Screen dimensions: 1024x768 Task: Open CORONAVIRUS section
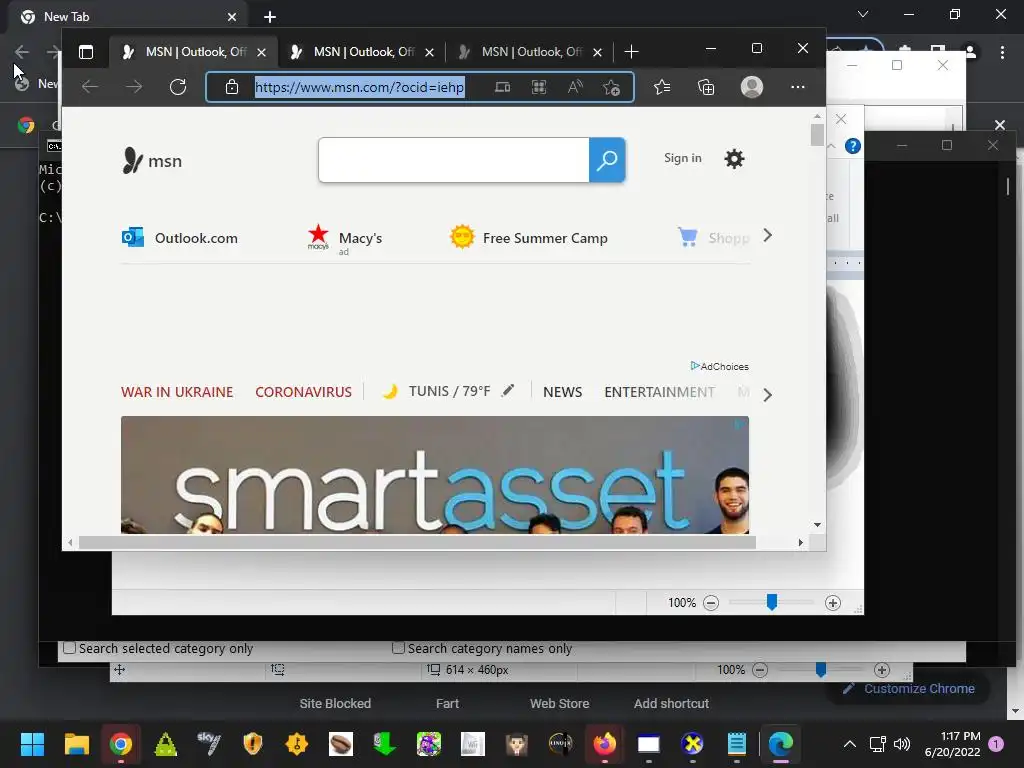[303, 392]
